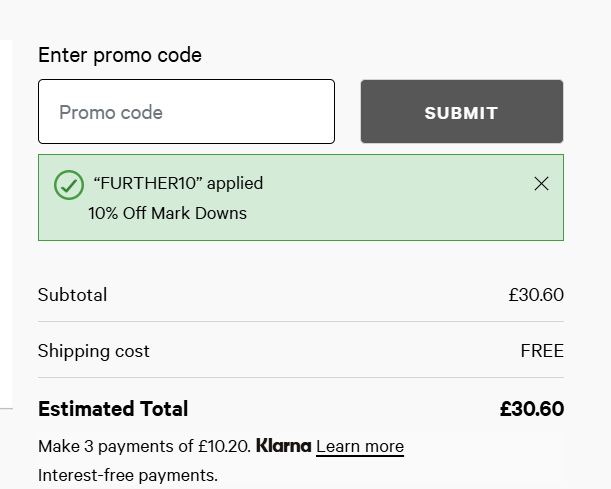Click the "FURTHER10" applied message text

(178, 183)
